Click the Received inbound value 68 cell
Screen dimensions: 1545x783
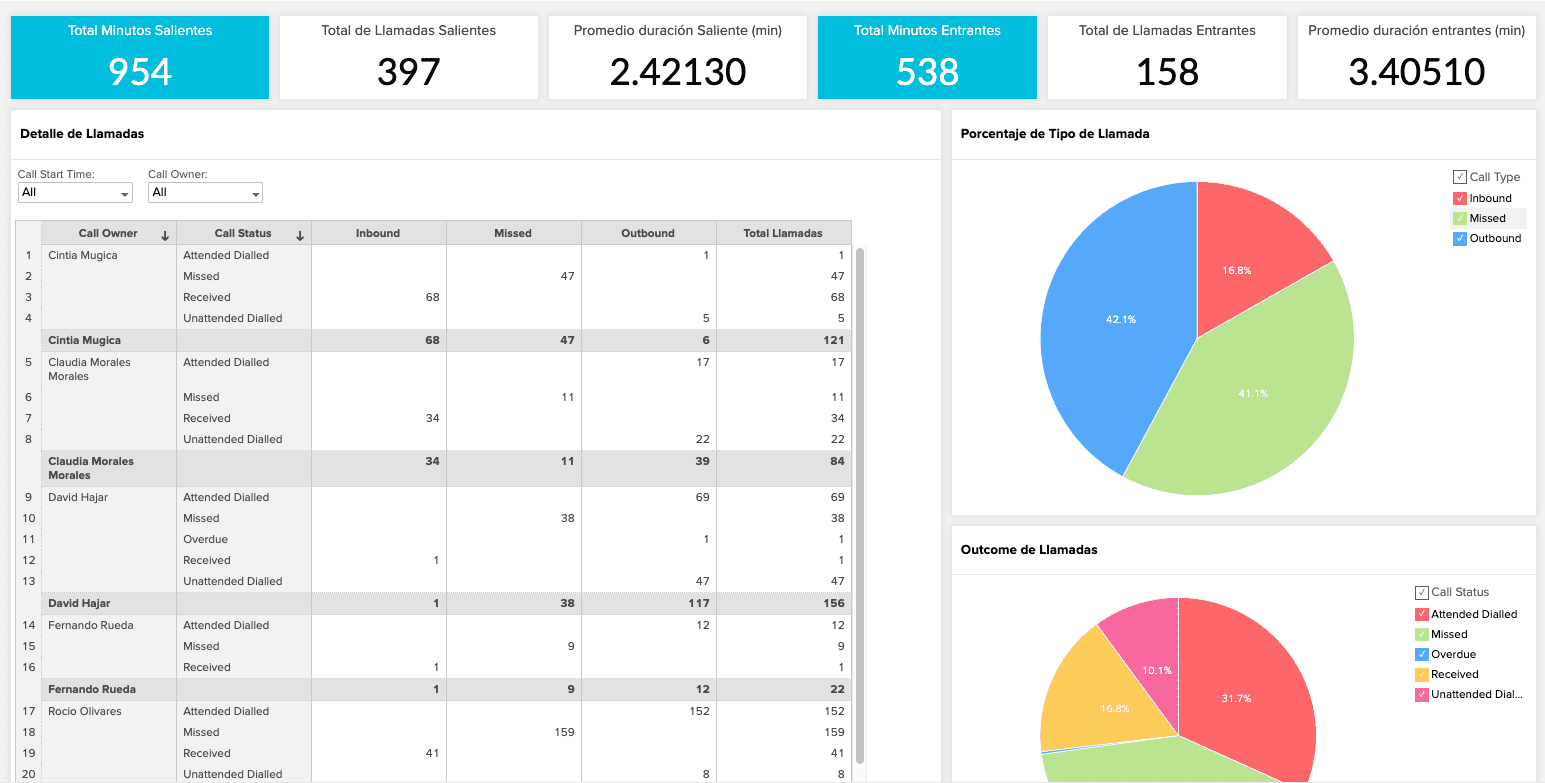378,297
